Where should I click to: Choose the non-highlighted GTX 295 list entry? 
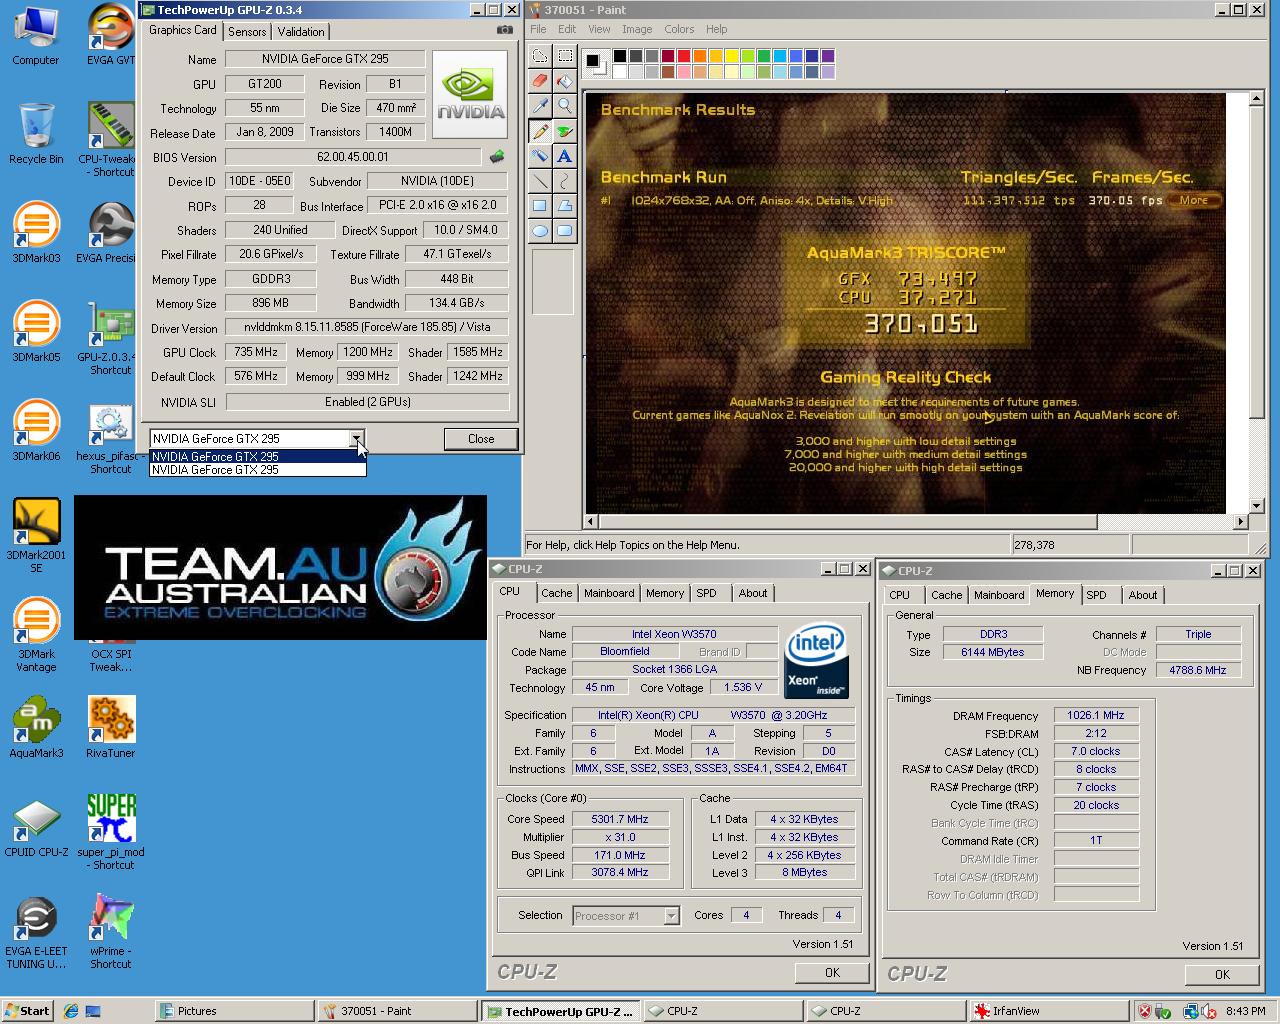pyautogui.click(x=257, y=469)
